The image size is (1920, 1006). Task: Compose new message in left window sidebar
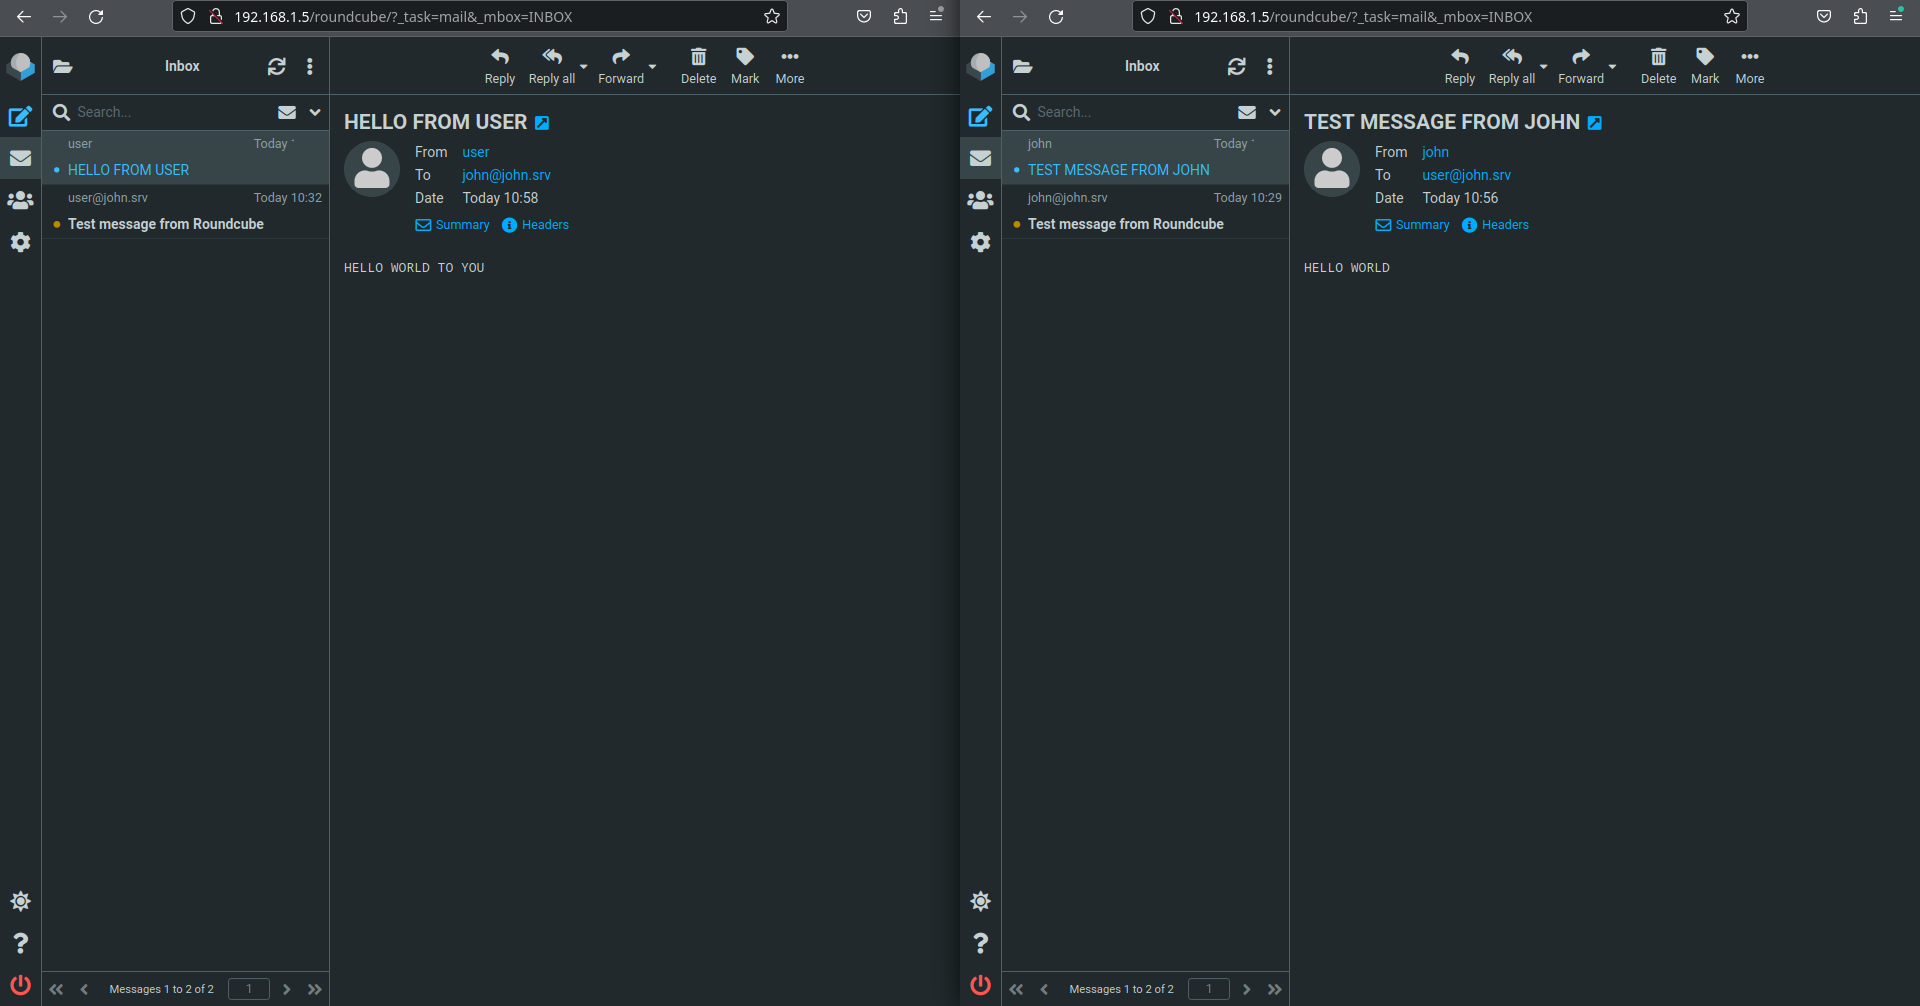[x=20, y=116]
